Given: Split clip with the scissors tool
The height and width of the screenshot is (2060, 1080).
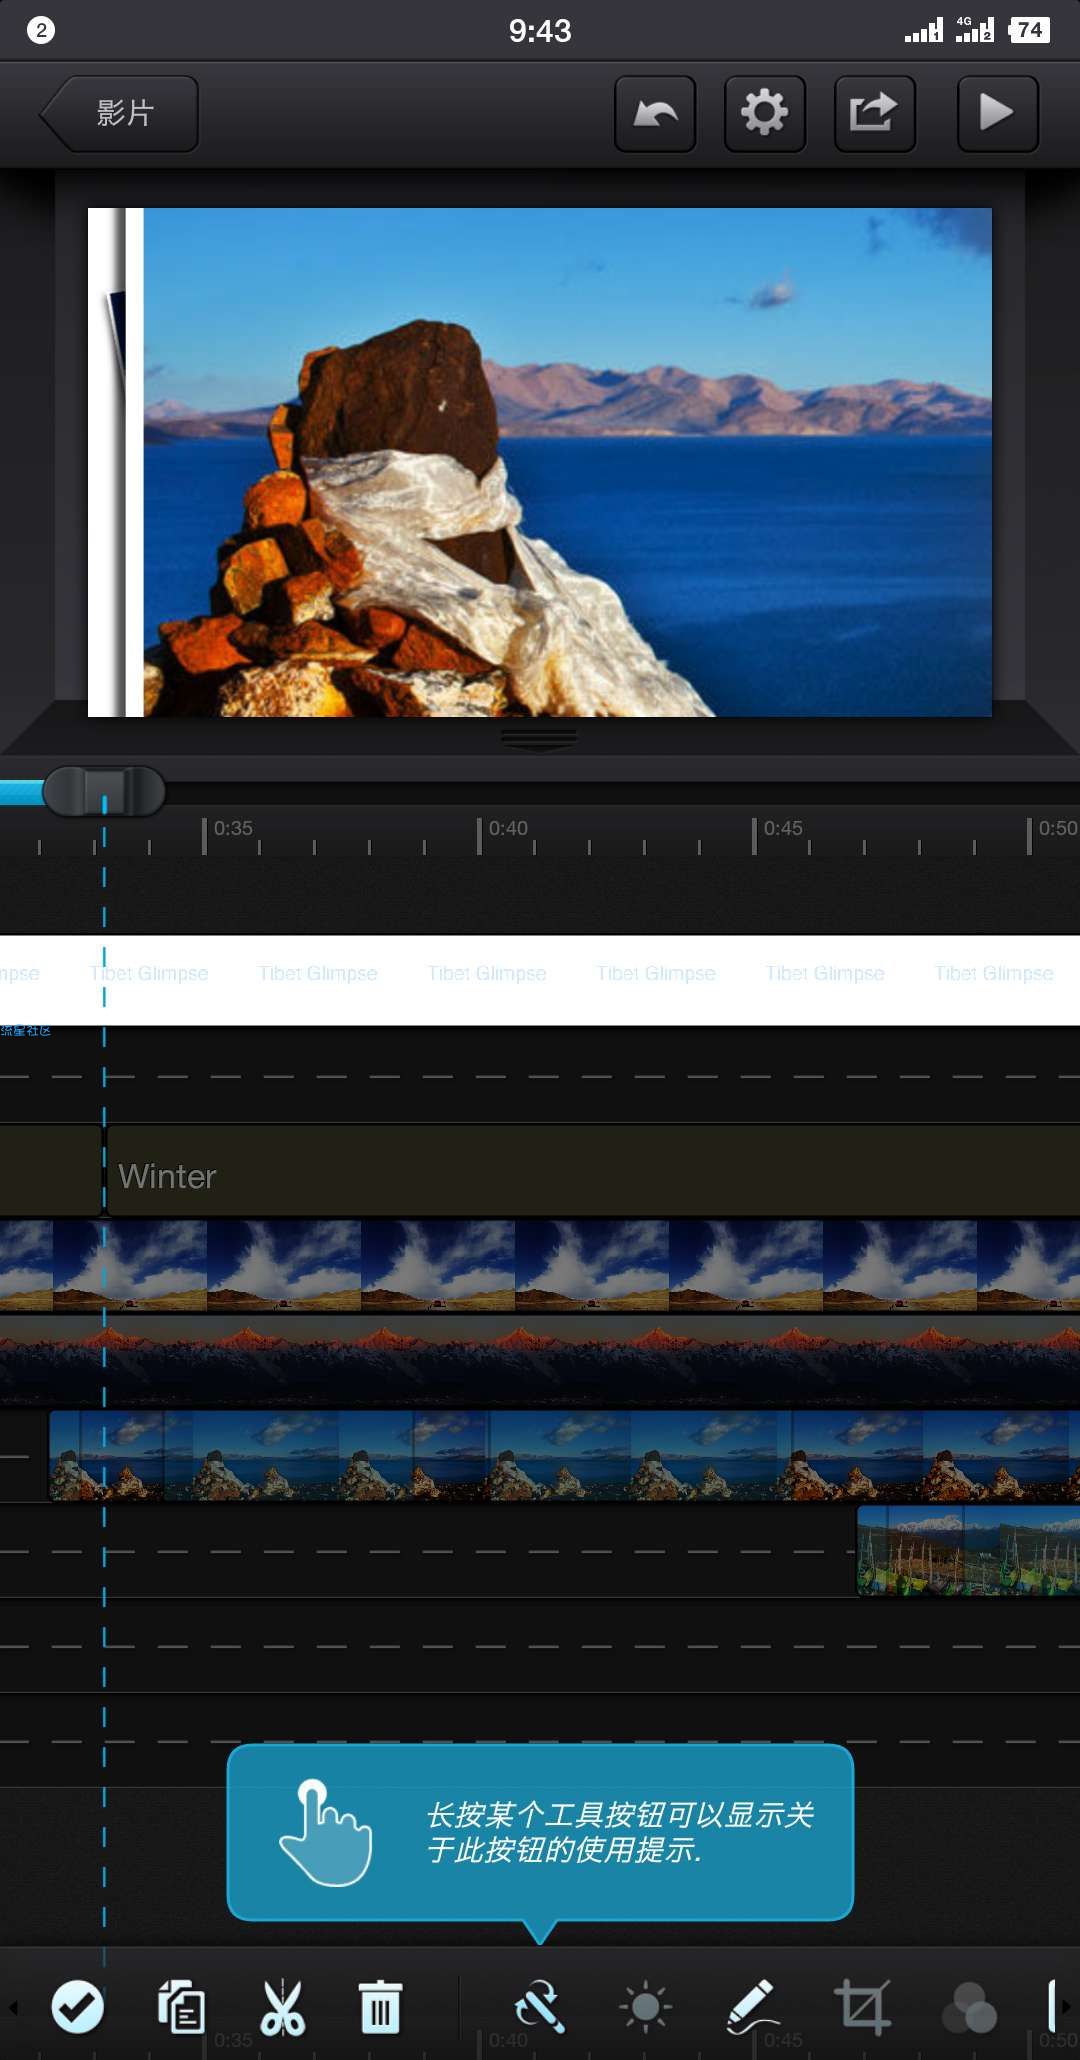Looking at the screenshot, I should [x=283, y=2006].
